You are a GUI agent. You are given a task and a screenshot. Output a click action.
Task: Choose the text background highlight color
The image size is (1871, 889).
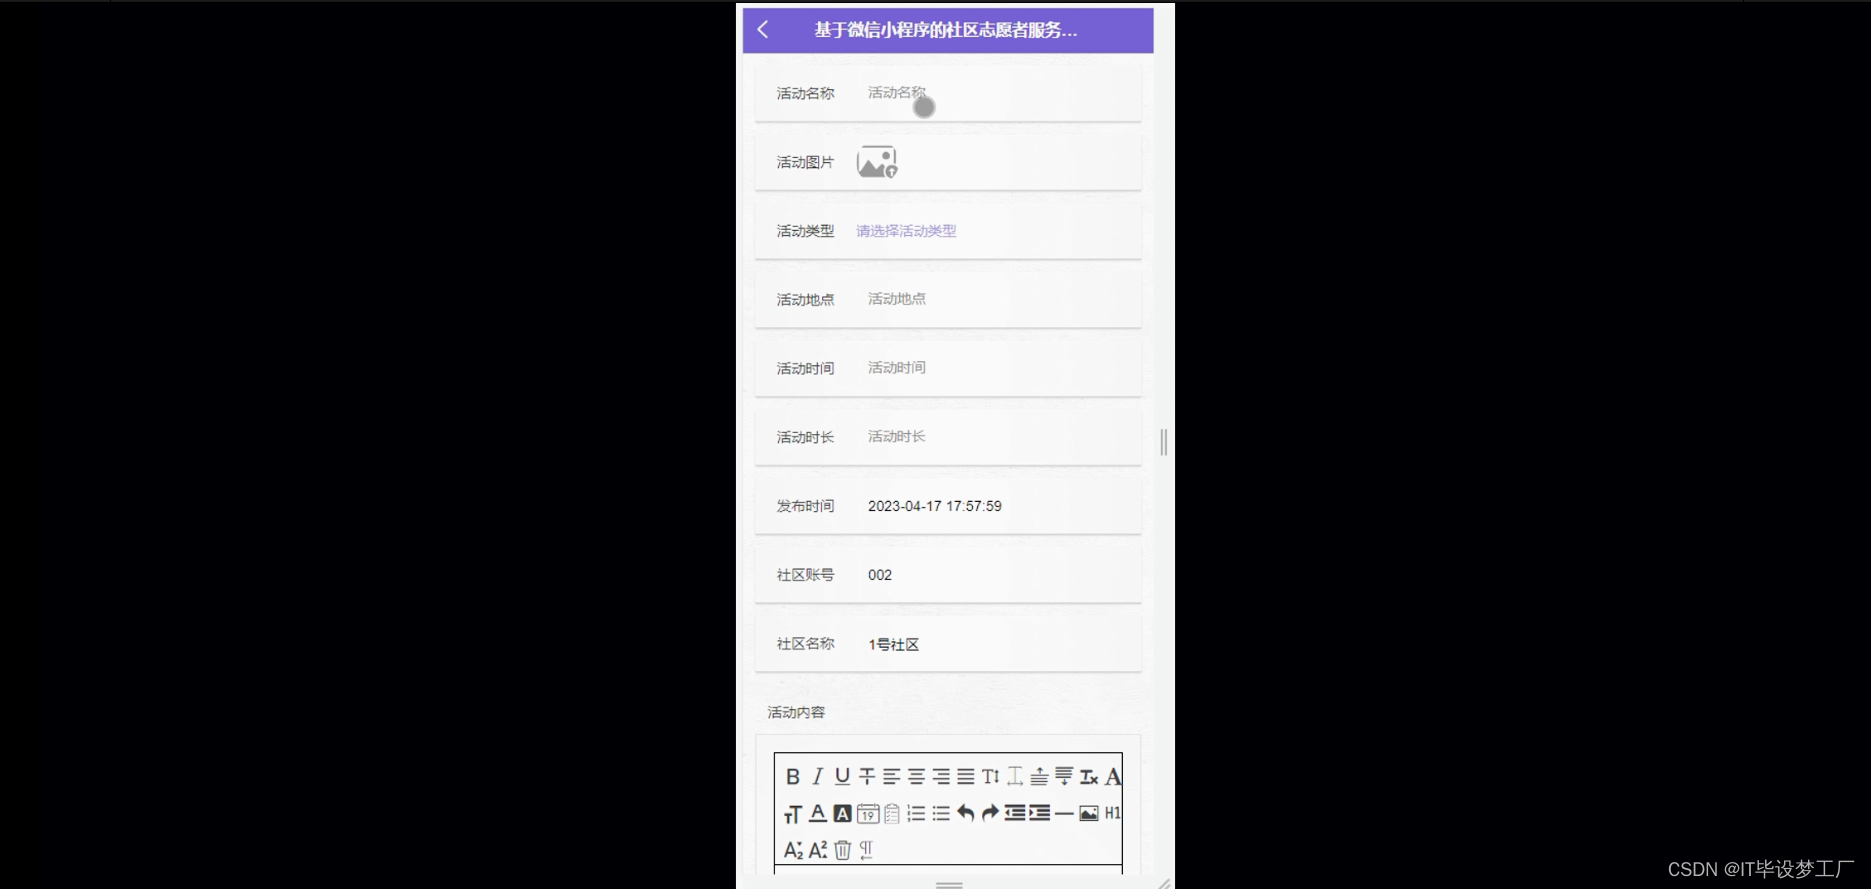pos(842,813)
